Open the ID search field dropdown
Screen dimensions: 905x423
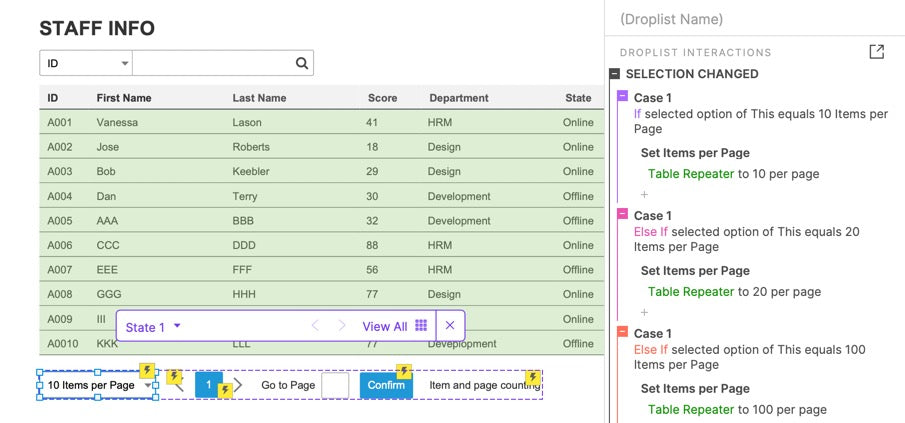[x=86, y=63]
